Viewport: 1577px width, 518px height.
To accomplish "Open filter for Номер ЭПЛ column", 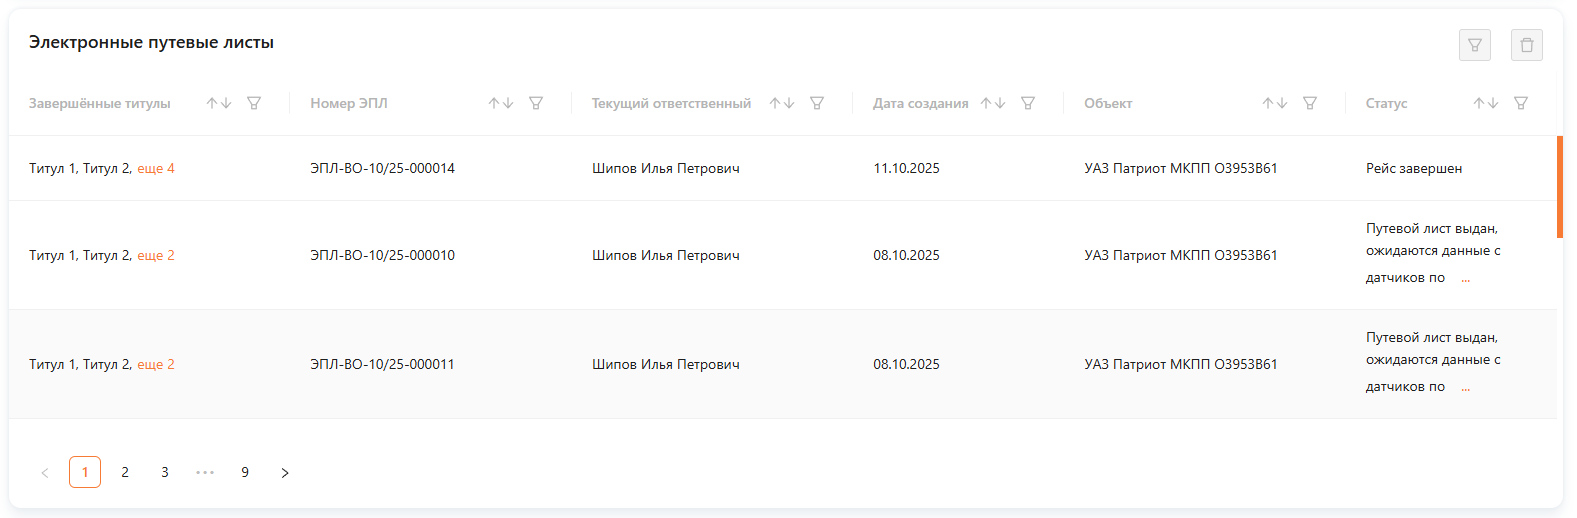I will [536, 103].
